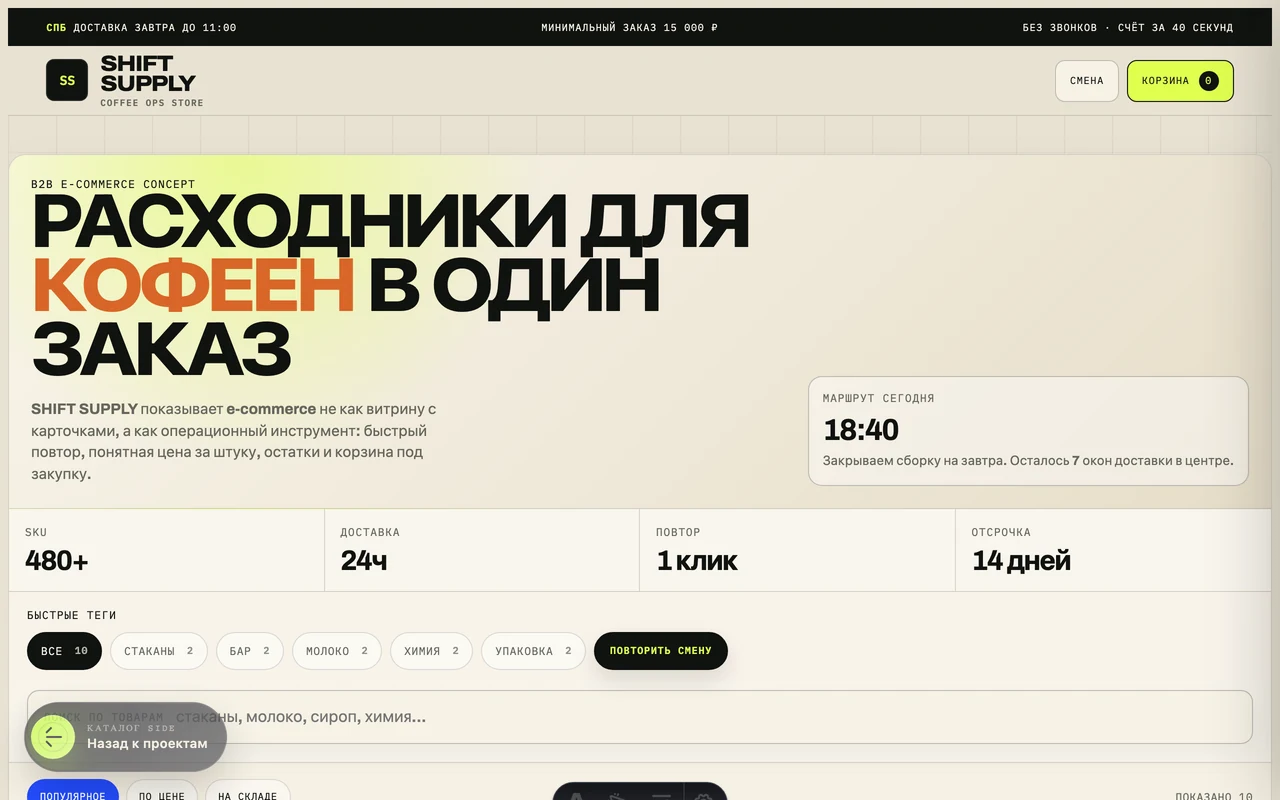The width and height of the screenshot is (1280, 800).
Task: Click the product search input field
Action: click(x=640, y=717)
